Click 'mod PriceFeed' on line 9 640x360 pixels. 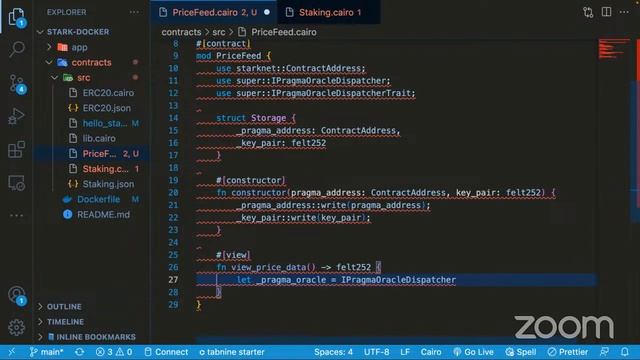(229, 56)
